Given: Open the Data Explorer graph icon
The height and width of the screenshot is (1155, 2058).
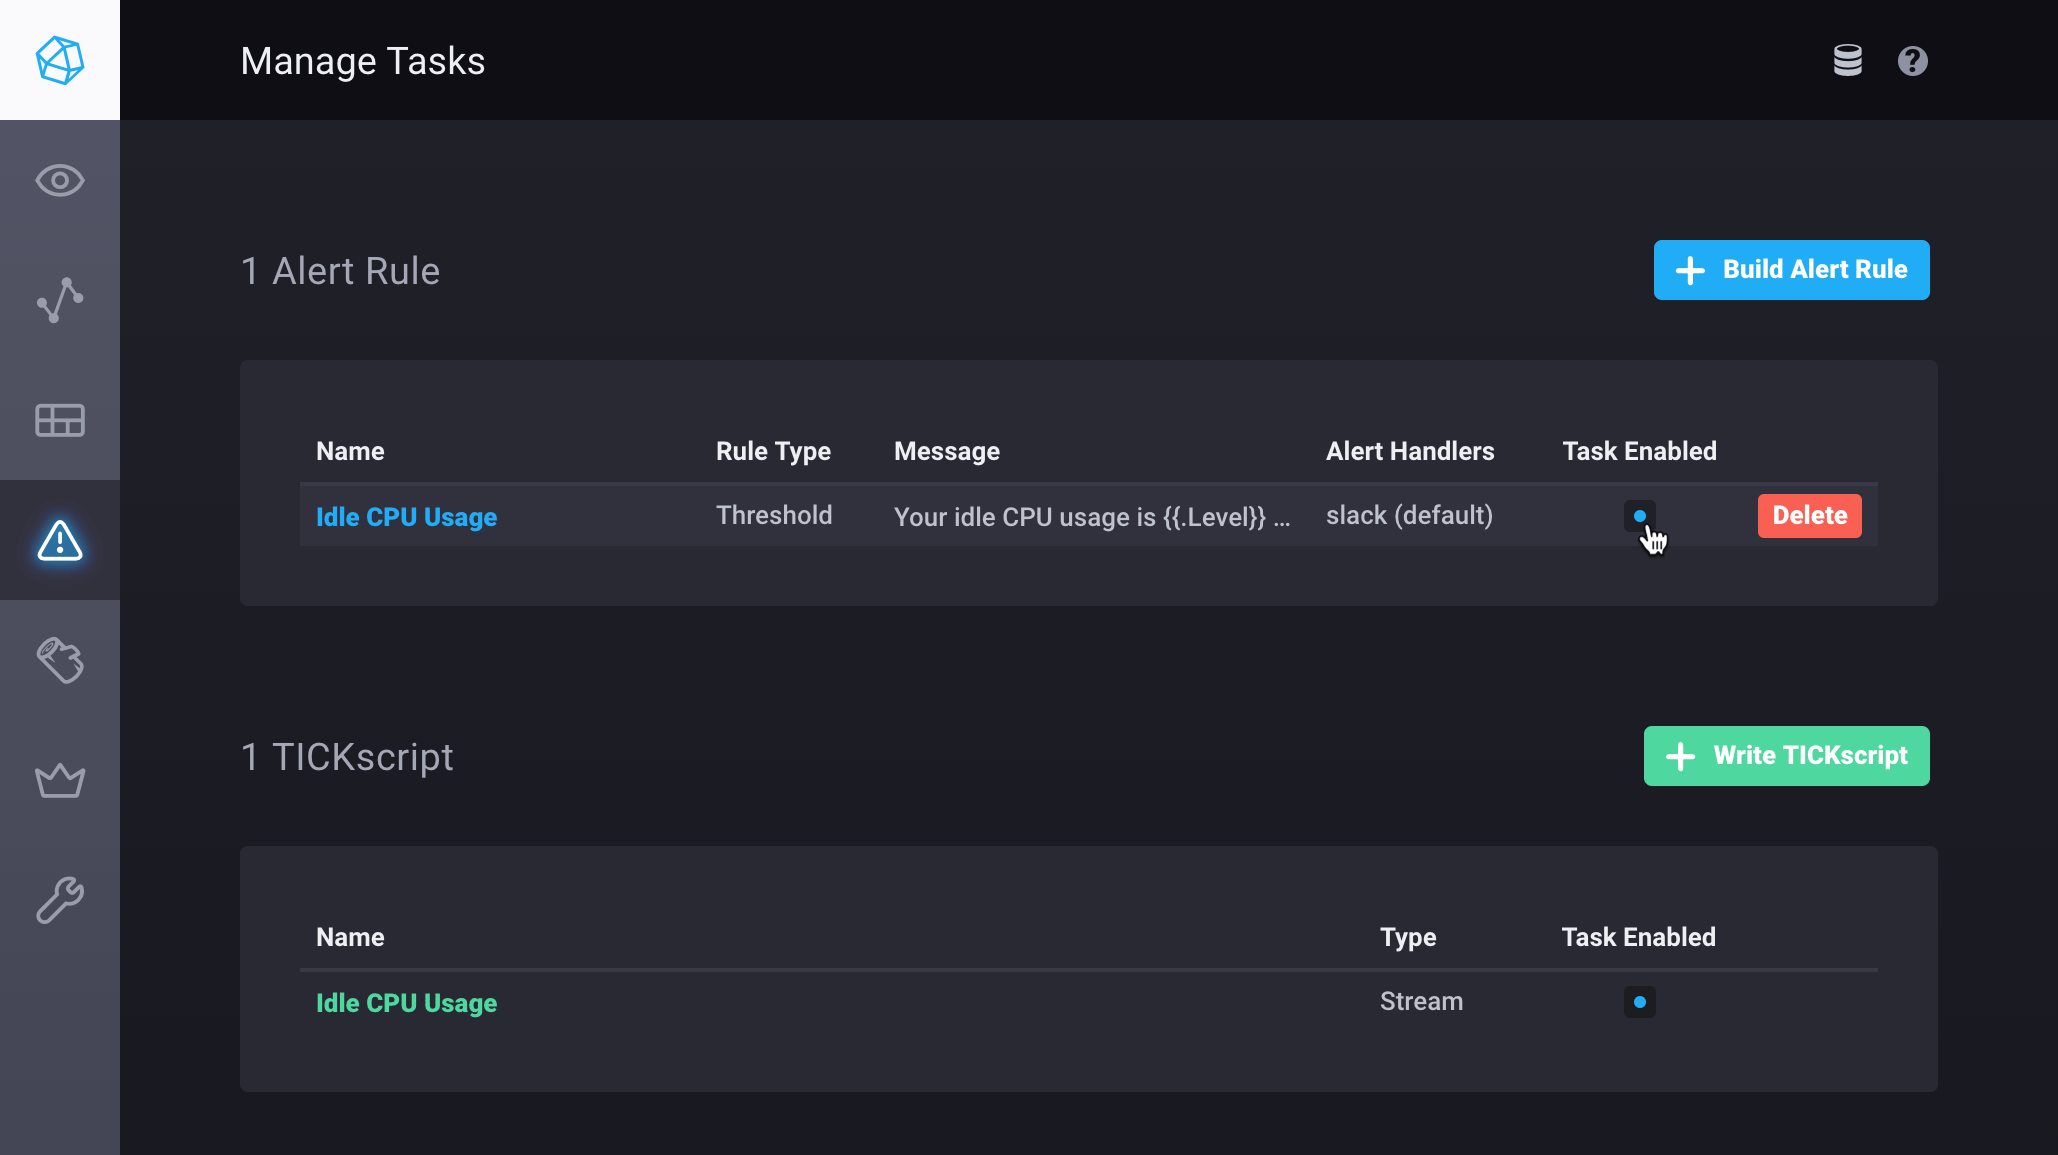Looking at the screenshot, I should point(60,300).
